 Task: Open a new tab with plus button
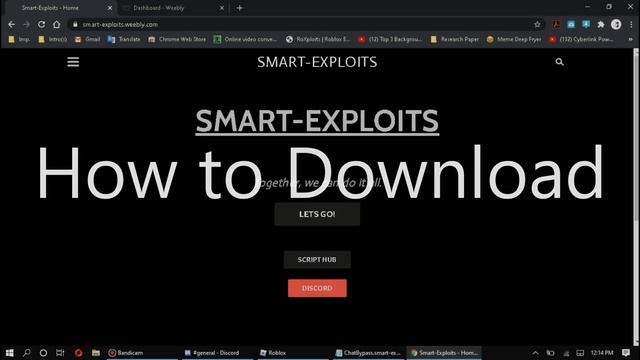(240, 8)
